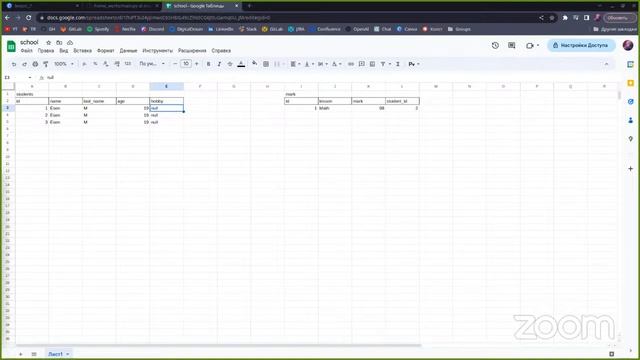Open the fill color bucket
This screenshot has height=360, width=640.
click(255, 64)
